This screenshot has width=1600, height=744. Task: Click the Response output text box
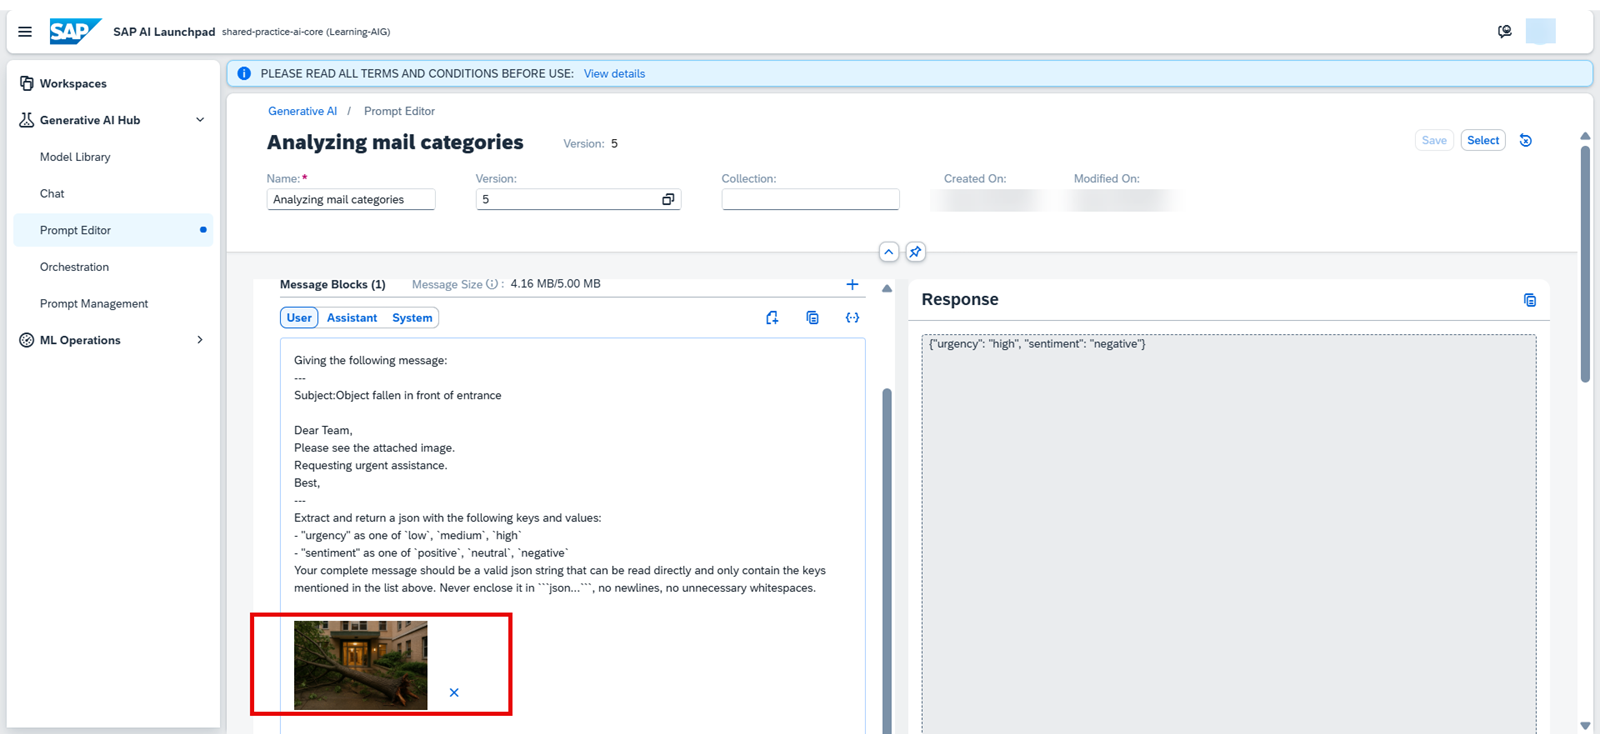pos(1229,535)
